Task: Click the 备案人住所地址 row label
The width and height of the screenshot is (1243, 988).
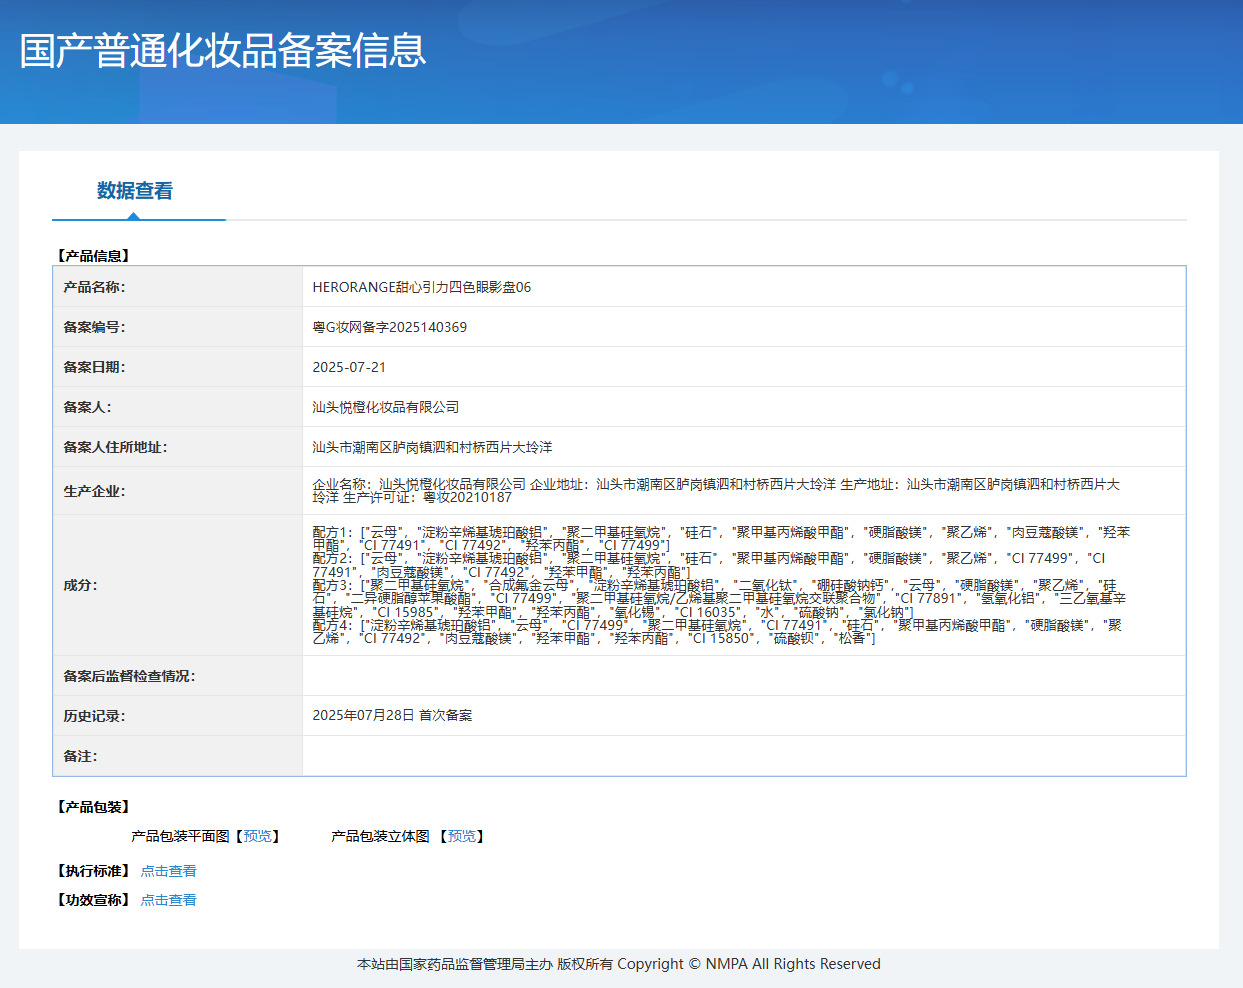Action: [x=115, y=447]
